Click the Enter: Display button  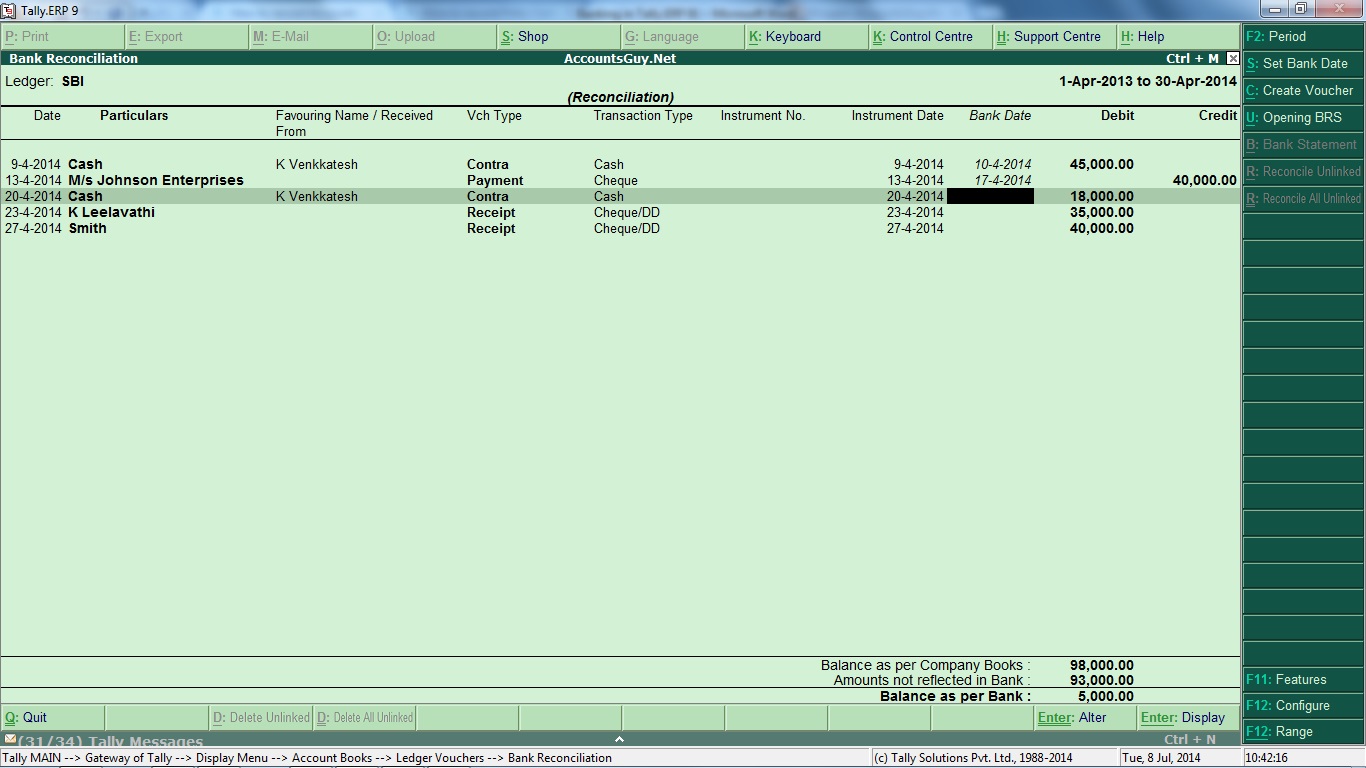(x=1188, y=717)
